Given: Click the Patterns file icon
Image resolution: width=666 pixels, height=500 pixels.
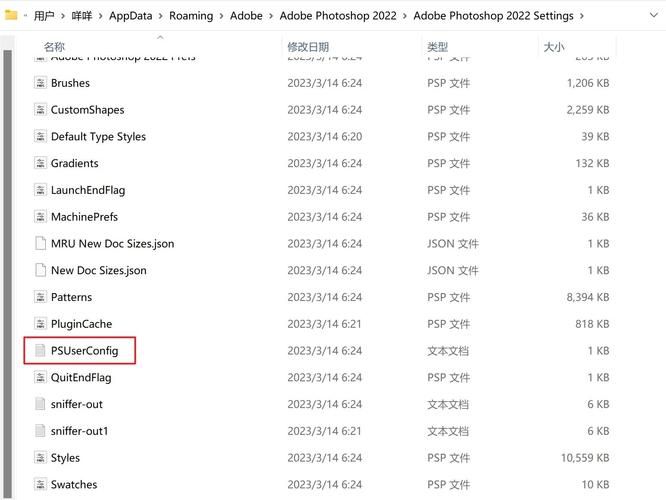Looking at the screenshot, I should (x=40, y=297).
